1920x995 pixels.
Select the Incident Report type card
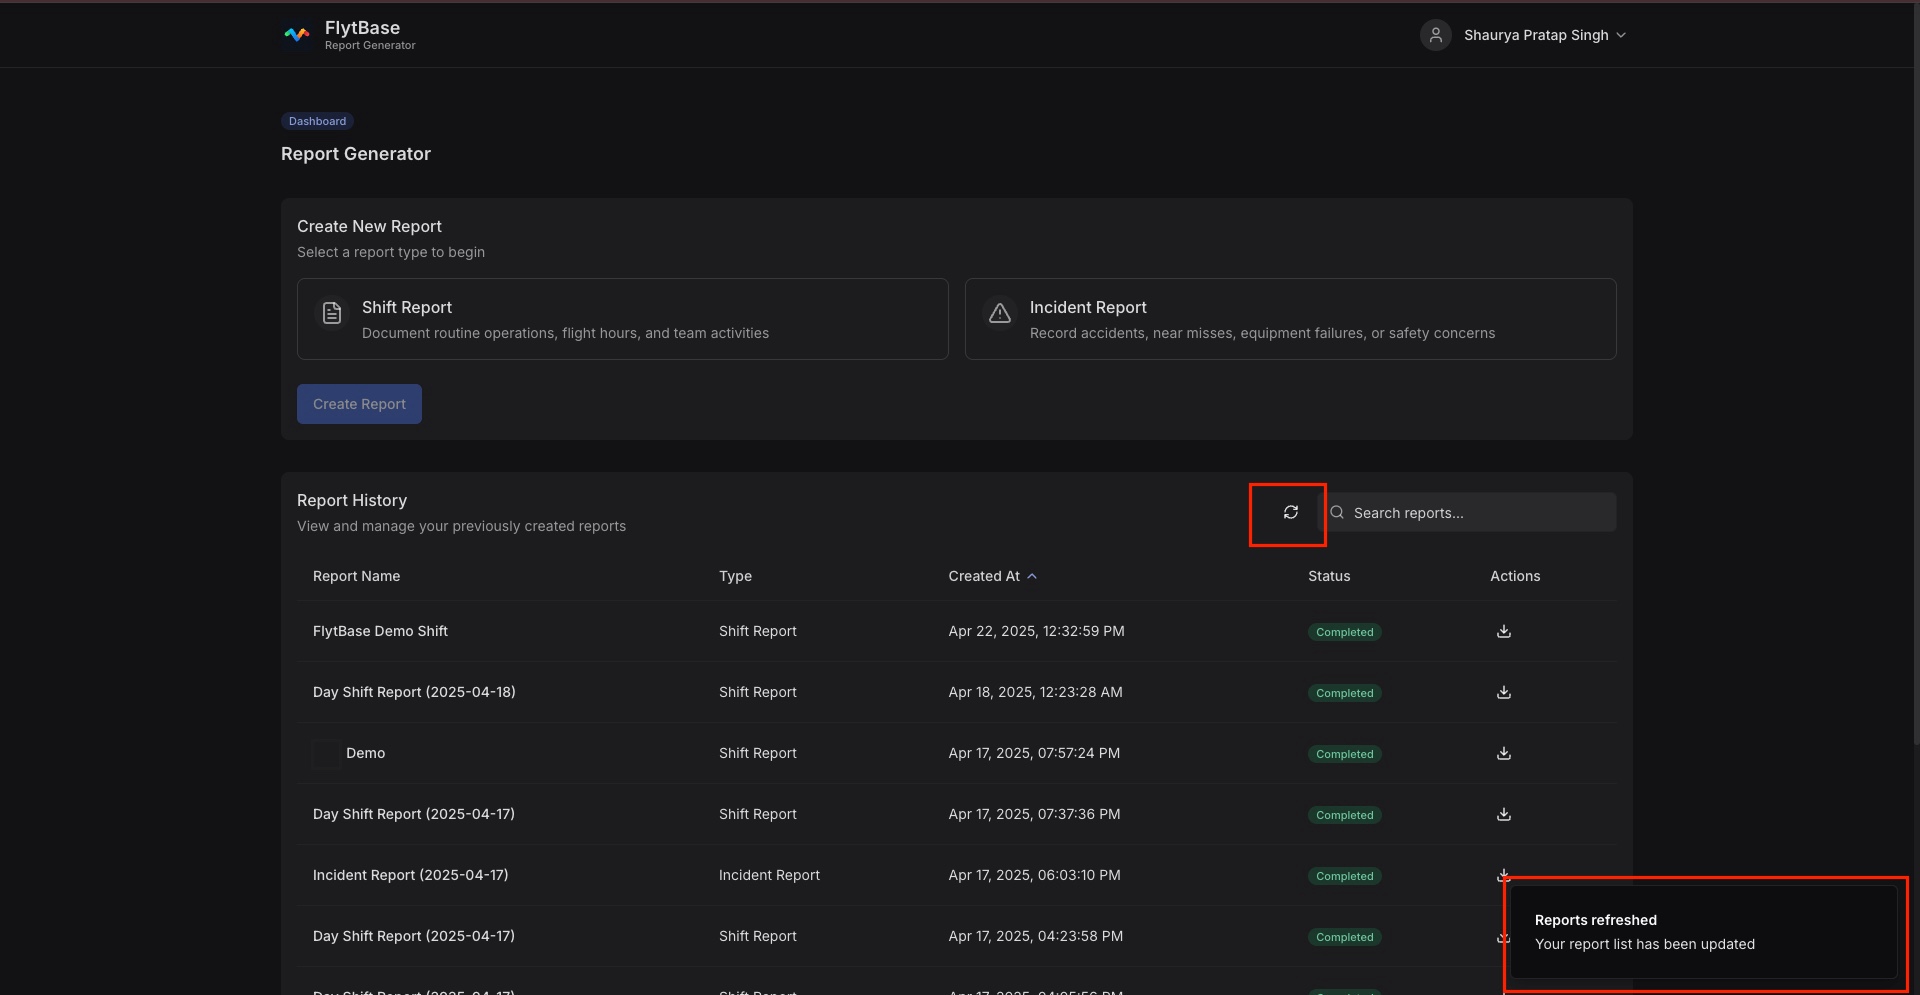coord(1290,319)
